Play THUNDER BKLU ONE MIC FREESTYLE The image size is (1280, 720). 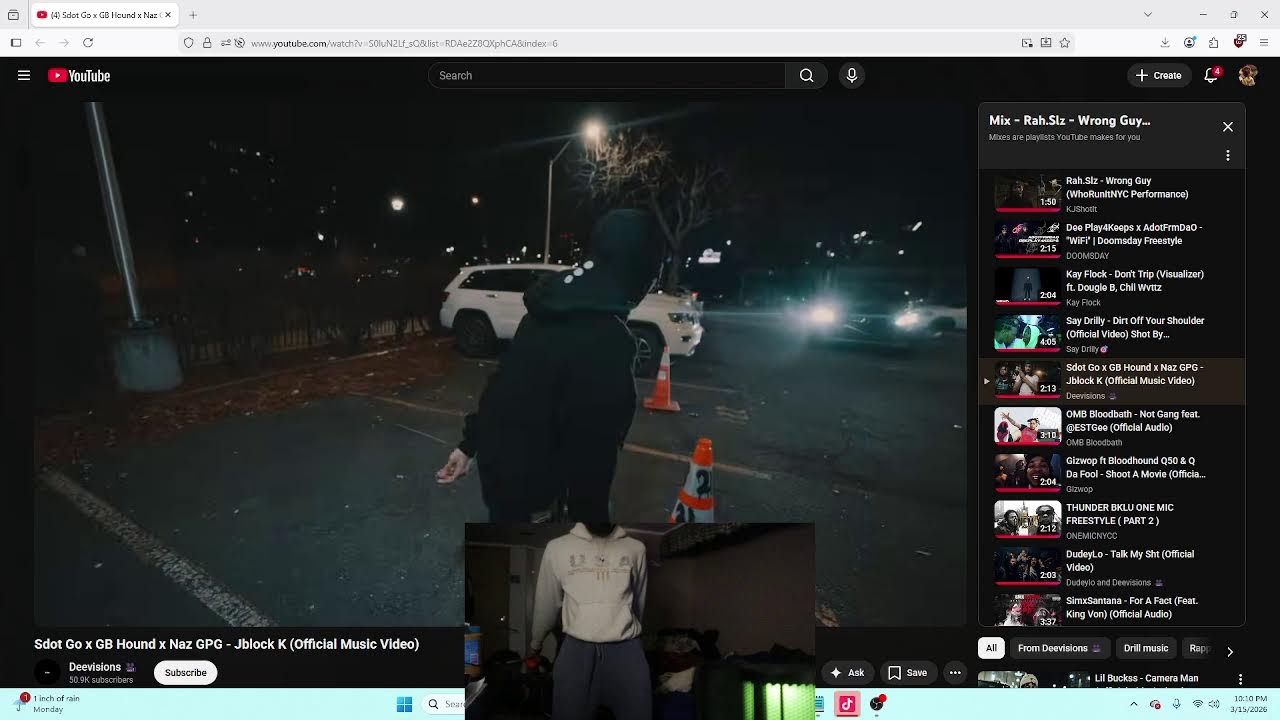[1110, 521]
